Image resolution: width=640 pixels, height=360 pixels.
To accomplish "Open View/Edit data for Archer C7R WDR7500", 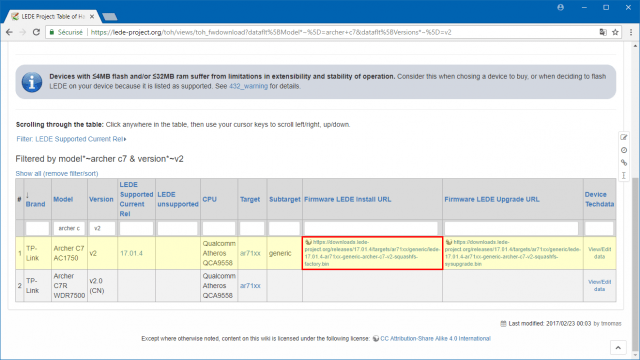I will (600, 286).
